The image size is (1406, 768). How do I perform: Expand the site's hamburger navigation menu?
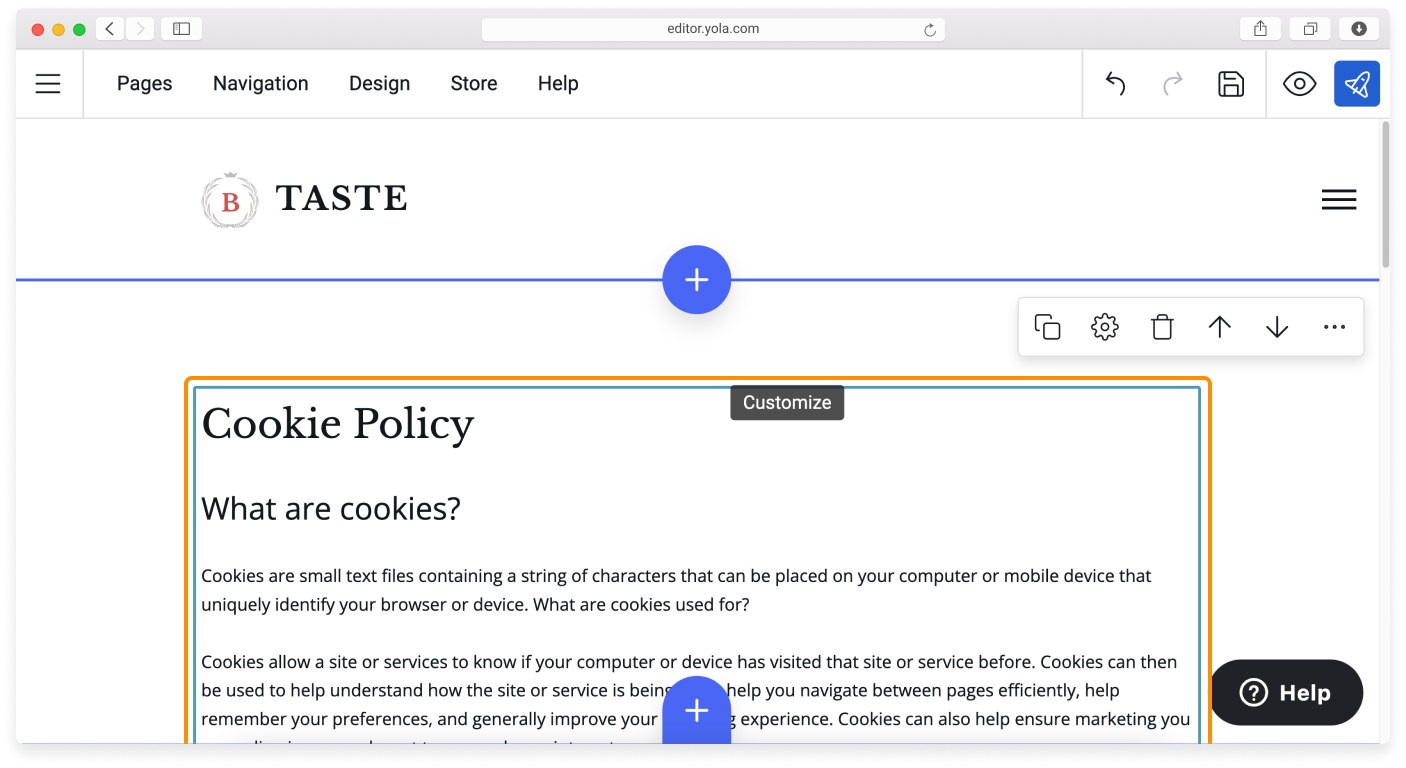point(1339,199)
